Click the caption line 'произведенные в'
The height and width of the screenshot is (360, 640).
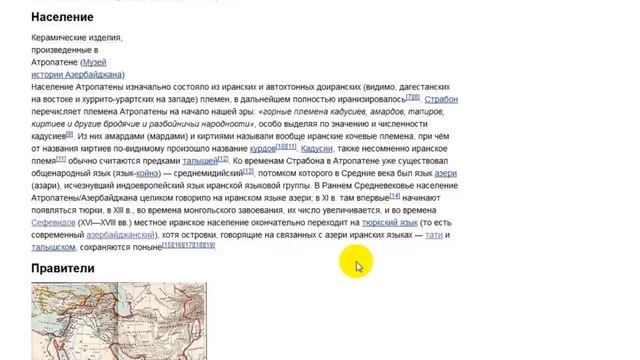pyautogui.click(x=64, y=50)
